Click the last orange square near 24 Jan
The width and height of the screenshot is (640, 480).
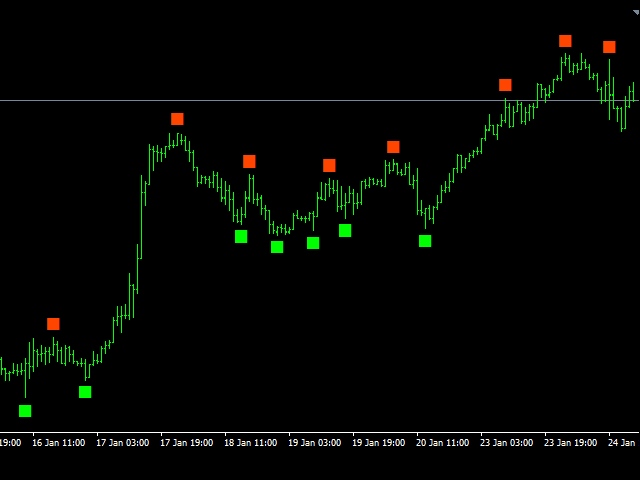(x=609, y=47)
